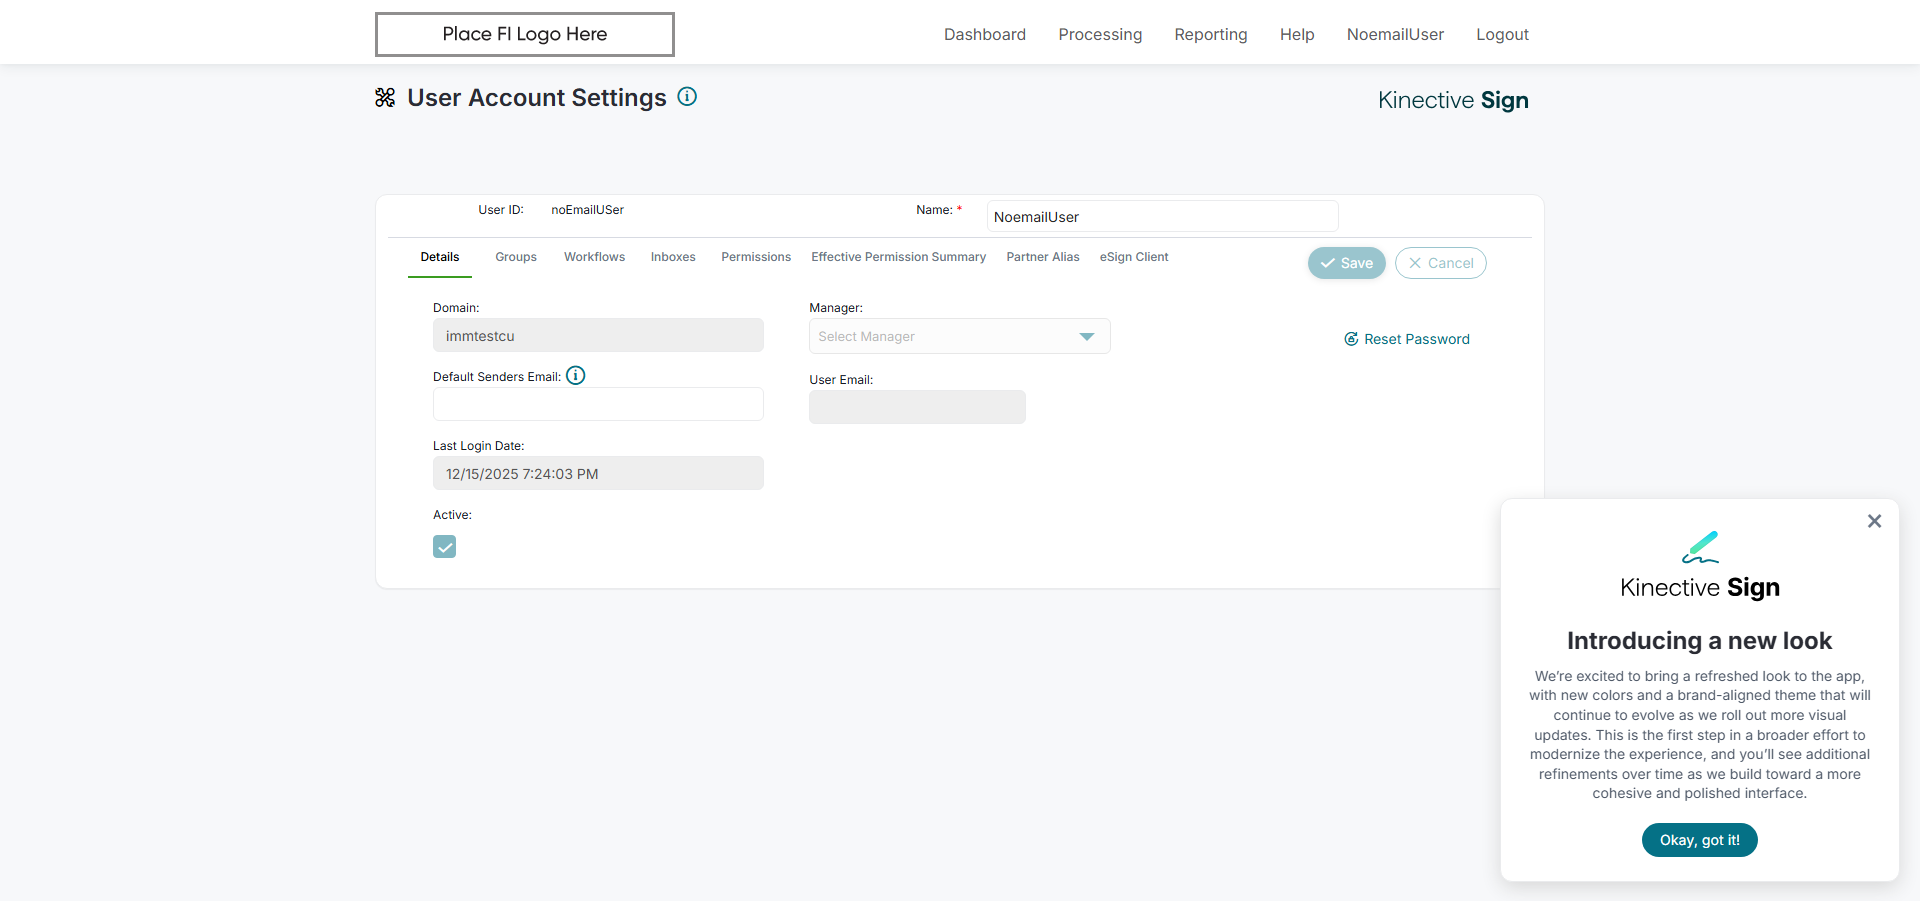Screen dimensions: 1920x901
Task: Click the info icon beside User Account Settings
Action: pos(687,97)
